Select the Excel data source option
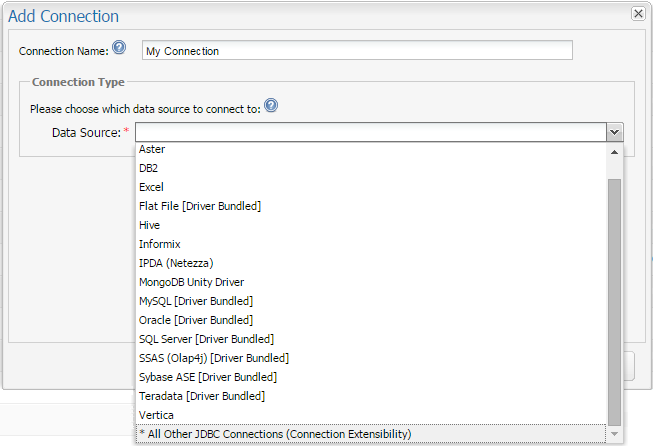Viewport: 654px width, 448px height. click(x=152, y=187)
